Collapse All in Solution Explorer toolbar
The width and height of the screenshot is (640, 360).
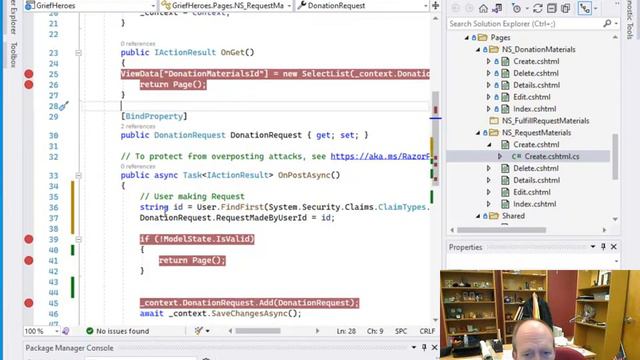(x=552, y=8)
